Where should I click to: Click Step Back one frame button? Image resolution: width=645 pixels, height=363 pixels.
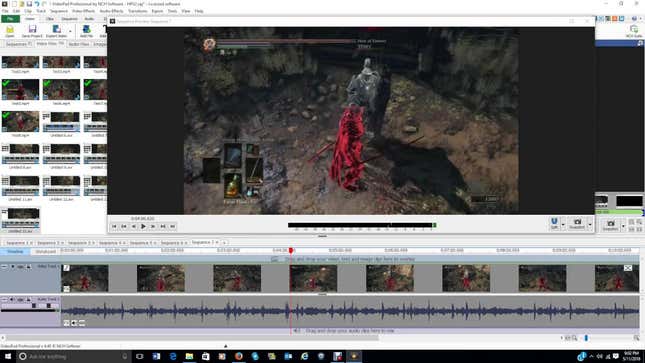tap(133, 226)
